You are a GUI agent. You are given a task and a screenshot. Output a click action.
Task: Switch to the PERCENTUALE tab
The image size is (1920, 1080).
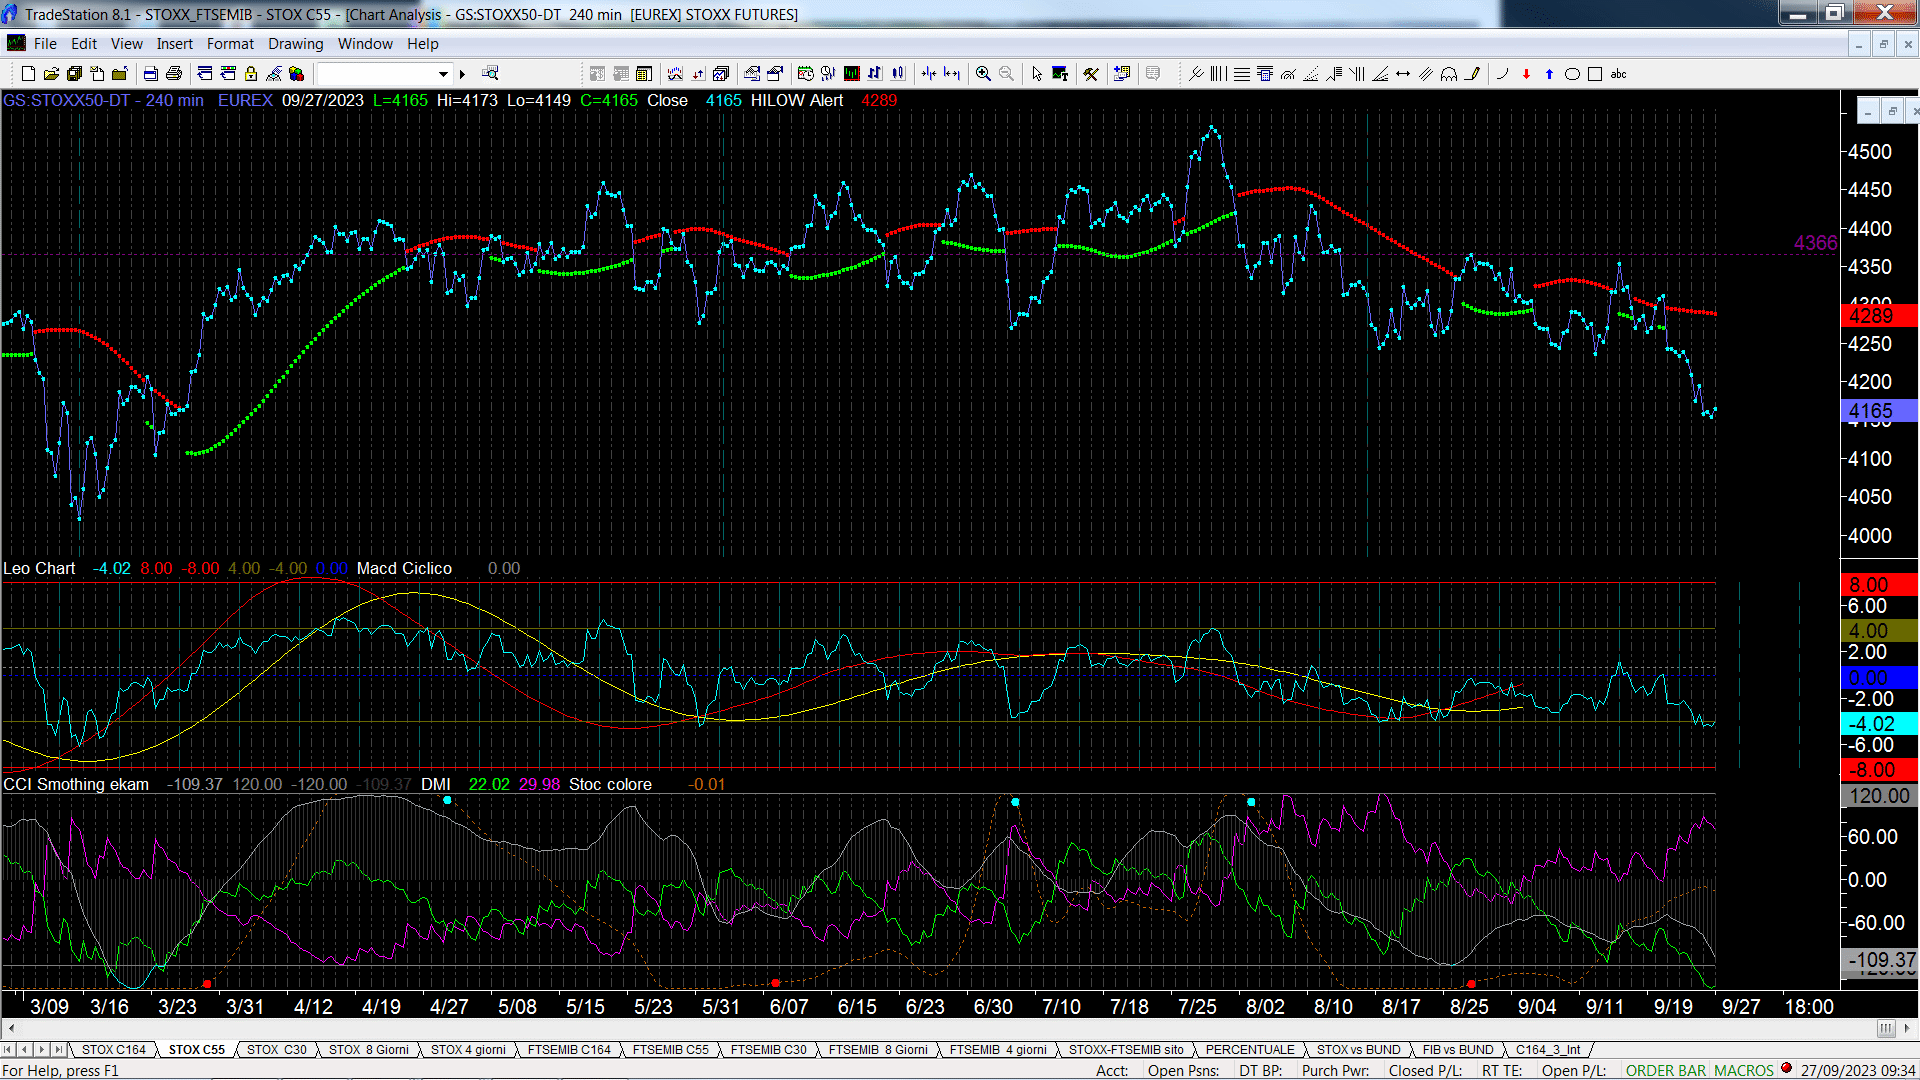pos(1249,1050)
